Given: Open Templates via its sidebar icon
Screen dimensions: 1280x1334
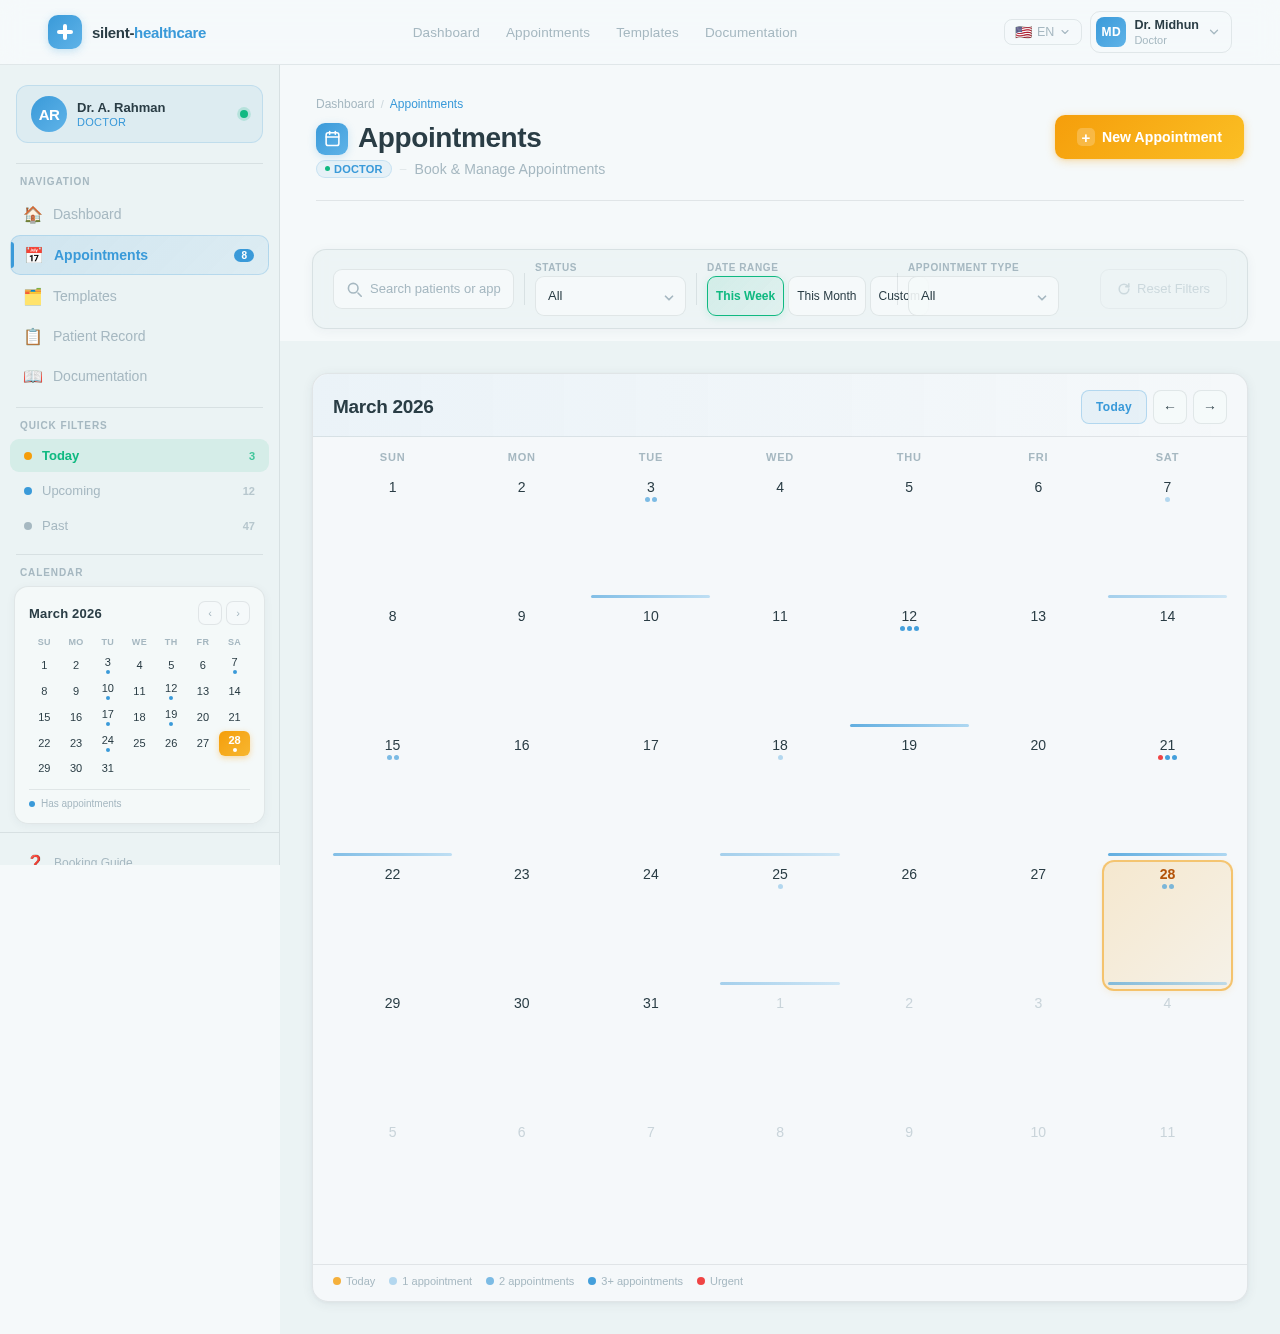Looking at the screenshot, I should 33,296.
